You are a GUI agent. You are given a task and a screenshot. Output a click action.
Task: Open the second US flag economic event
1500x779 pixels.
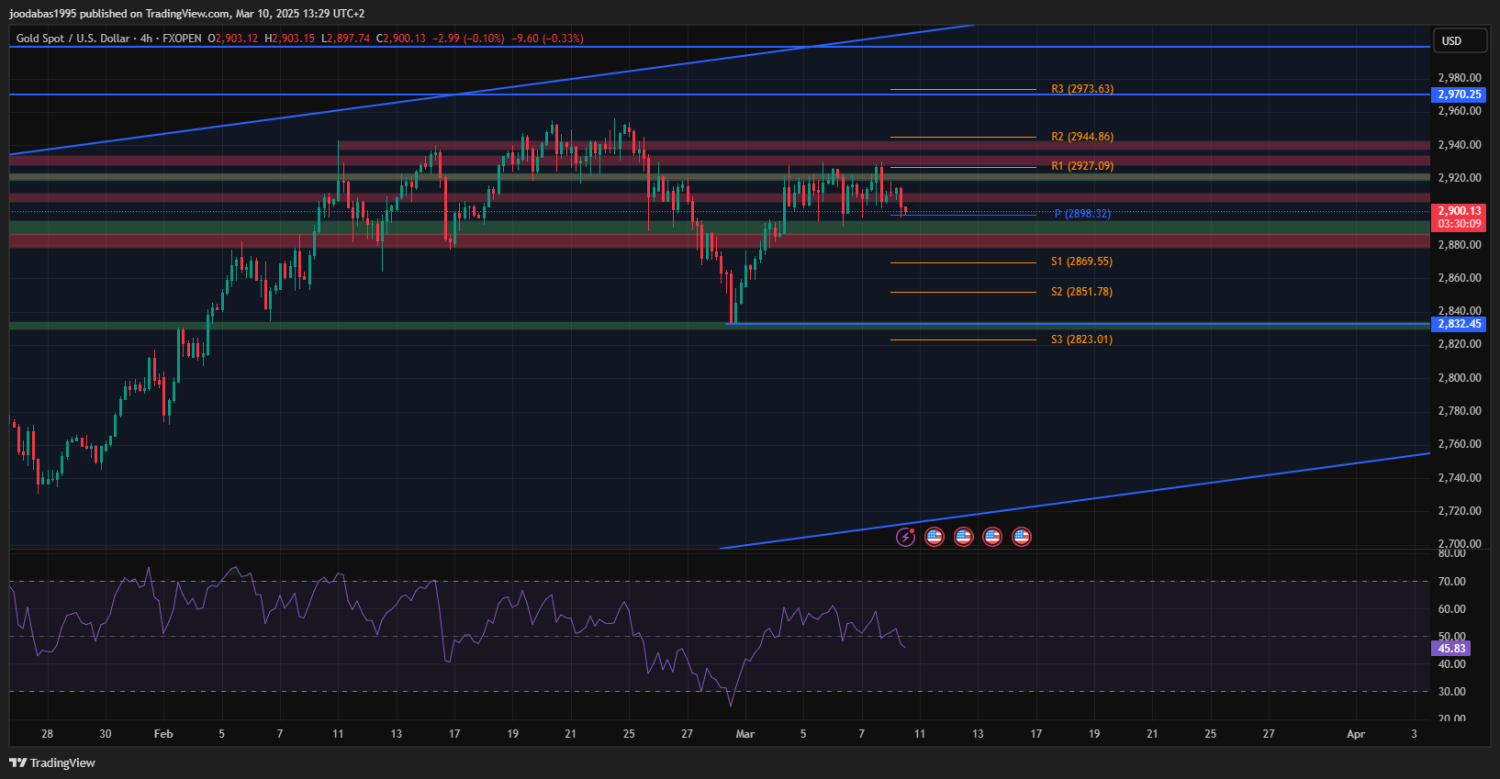click(x=963, y=537)
